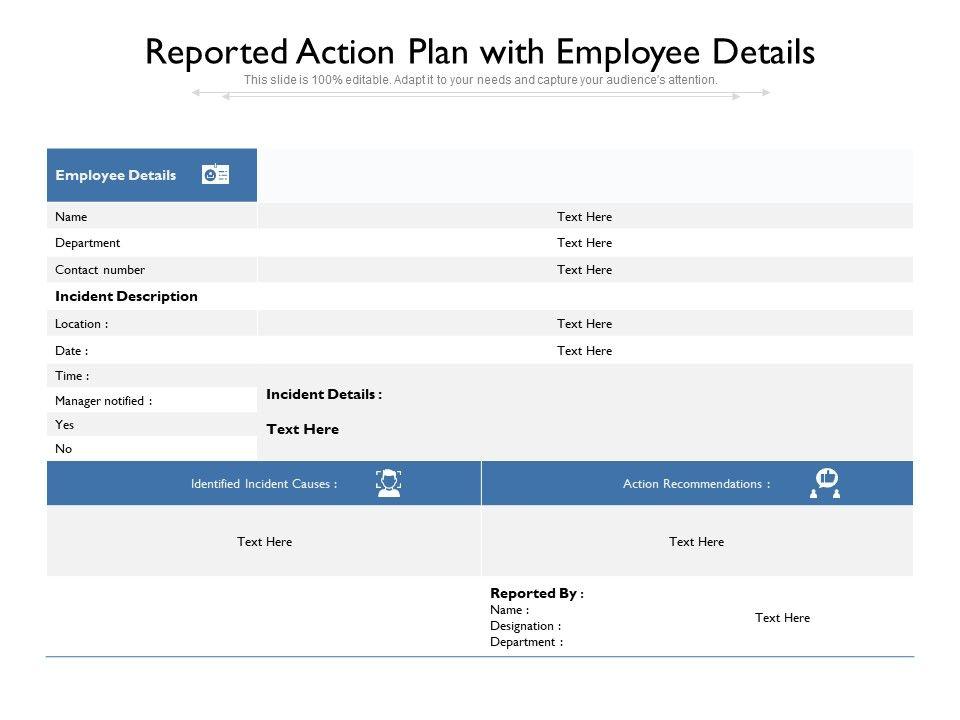The height and width of the screenshot is (720, 960).
Task: Click Text Here below Identified Incident Causes
Action: click(x=265, y=542)
